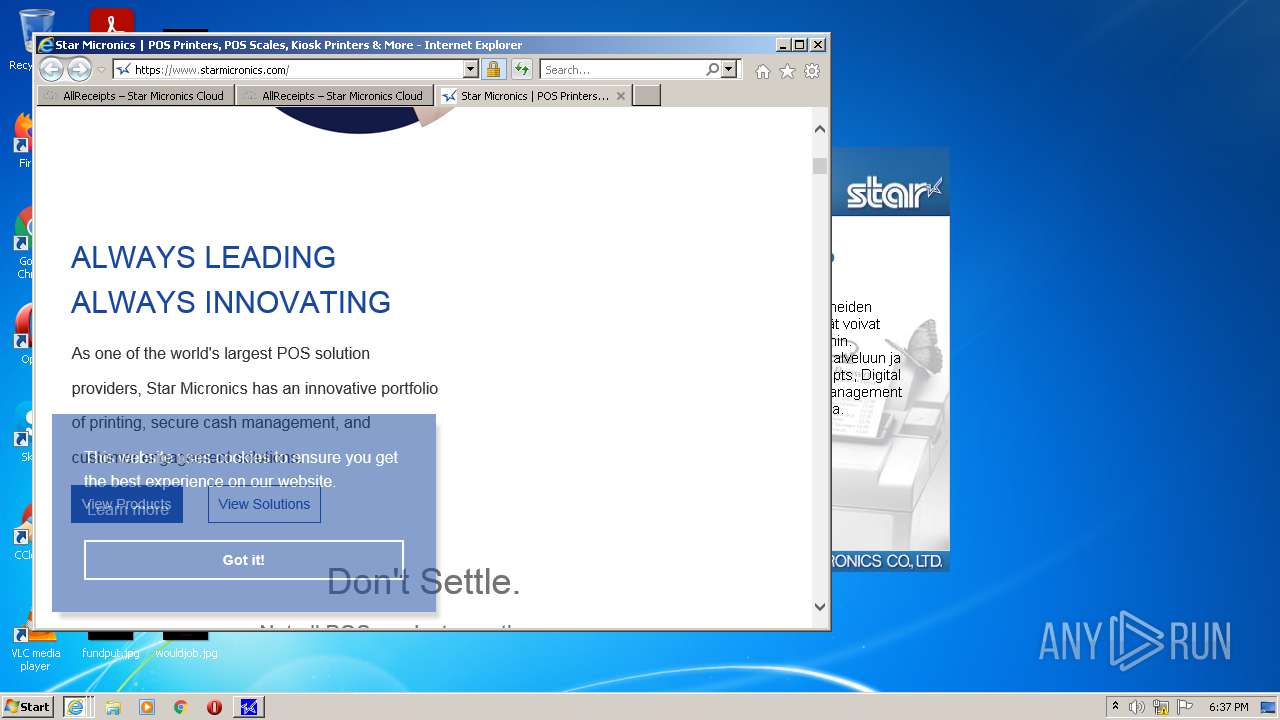Click the address bar showing starmicronics.com
The width and height of the screenshot is (1280, 720).
tap(288, 69)
